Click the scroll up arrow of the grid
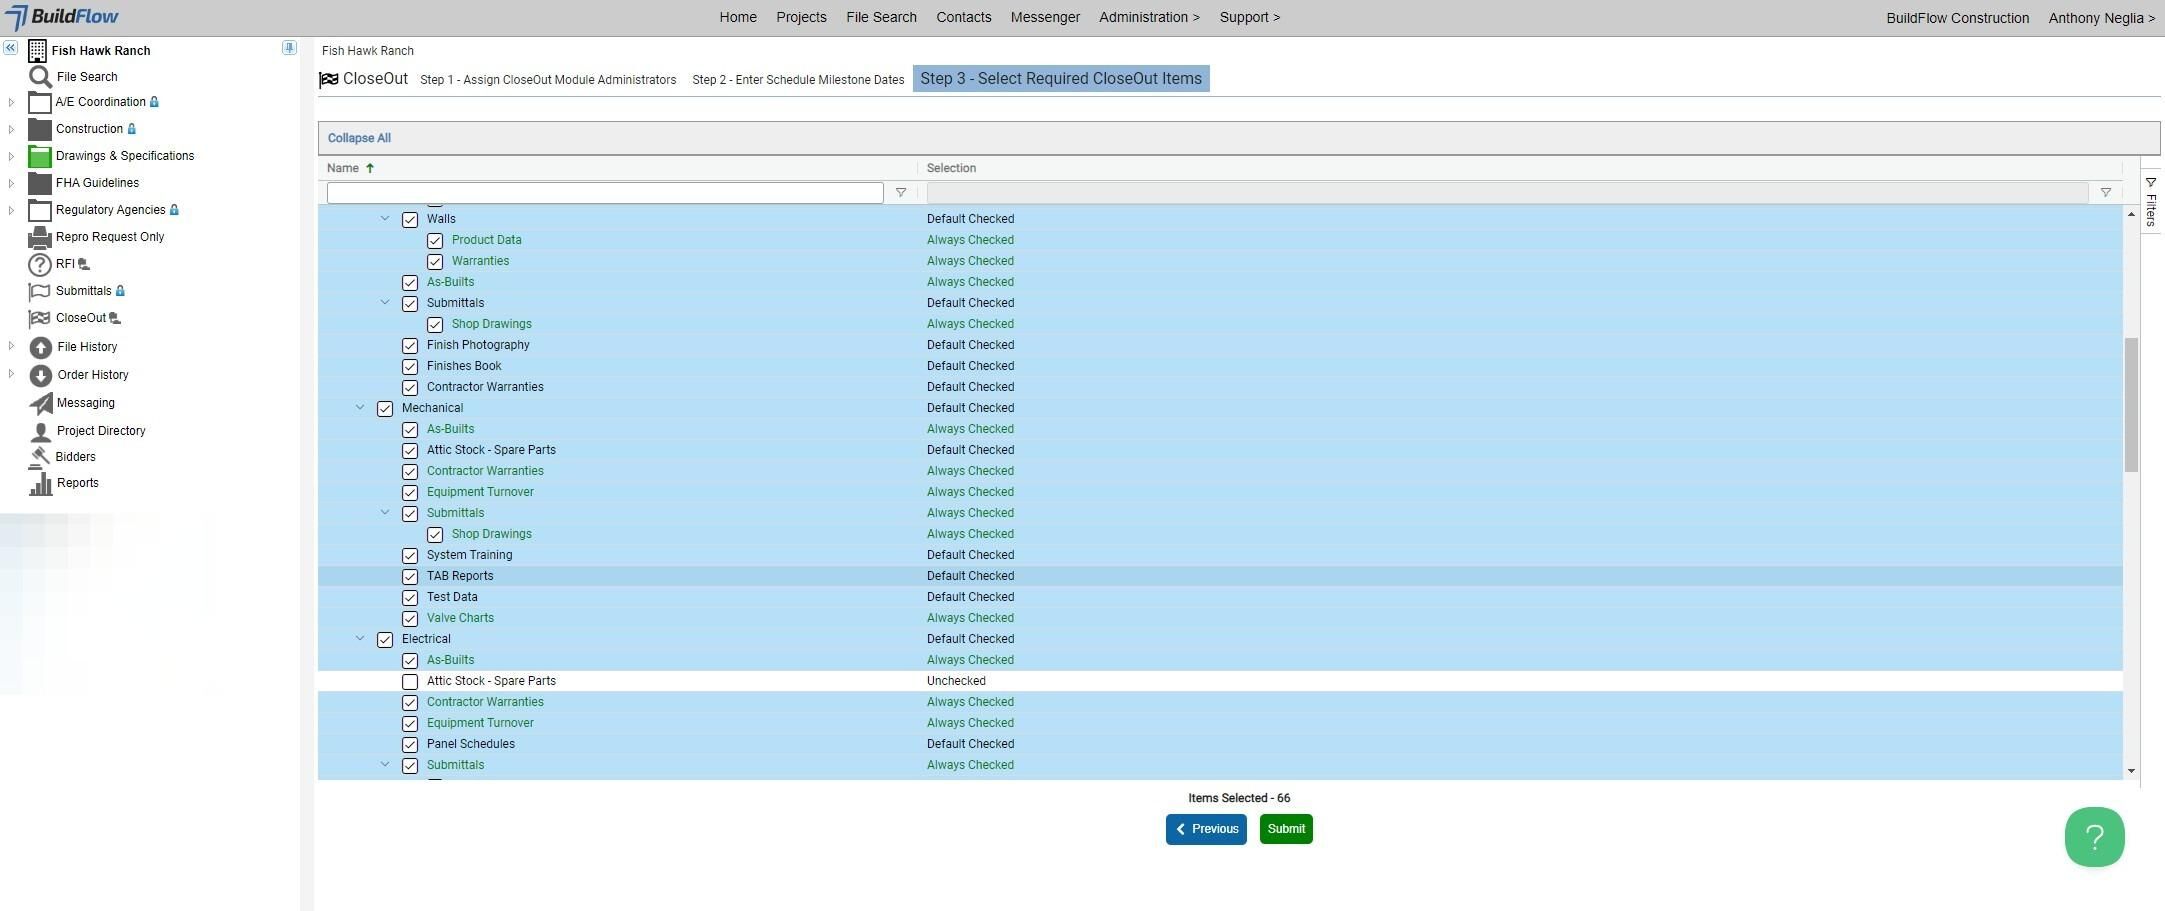 (x=2131, y=215)
